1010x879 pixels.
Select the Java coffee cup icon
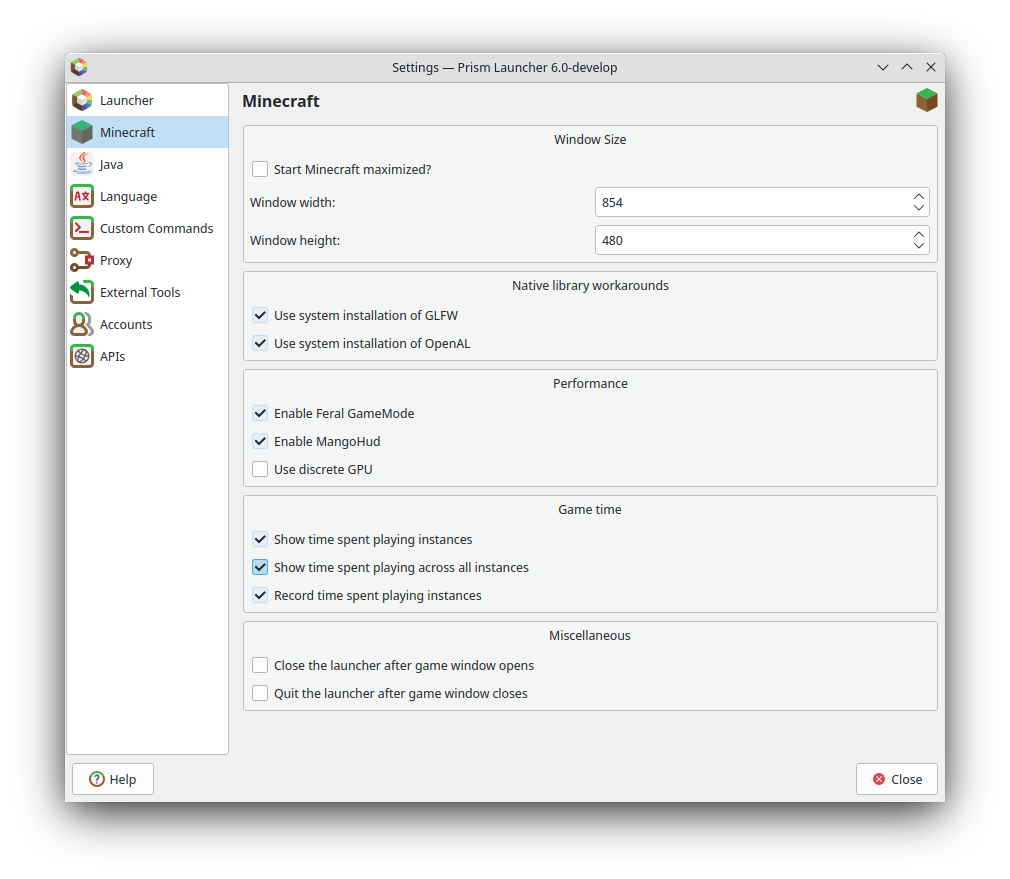point(82,164)
